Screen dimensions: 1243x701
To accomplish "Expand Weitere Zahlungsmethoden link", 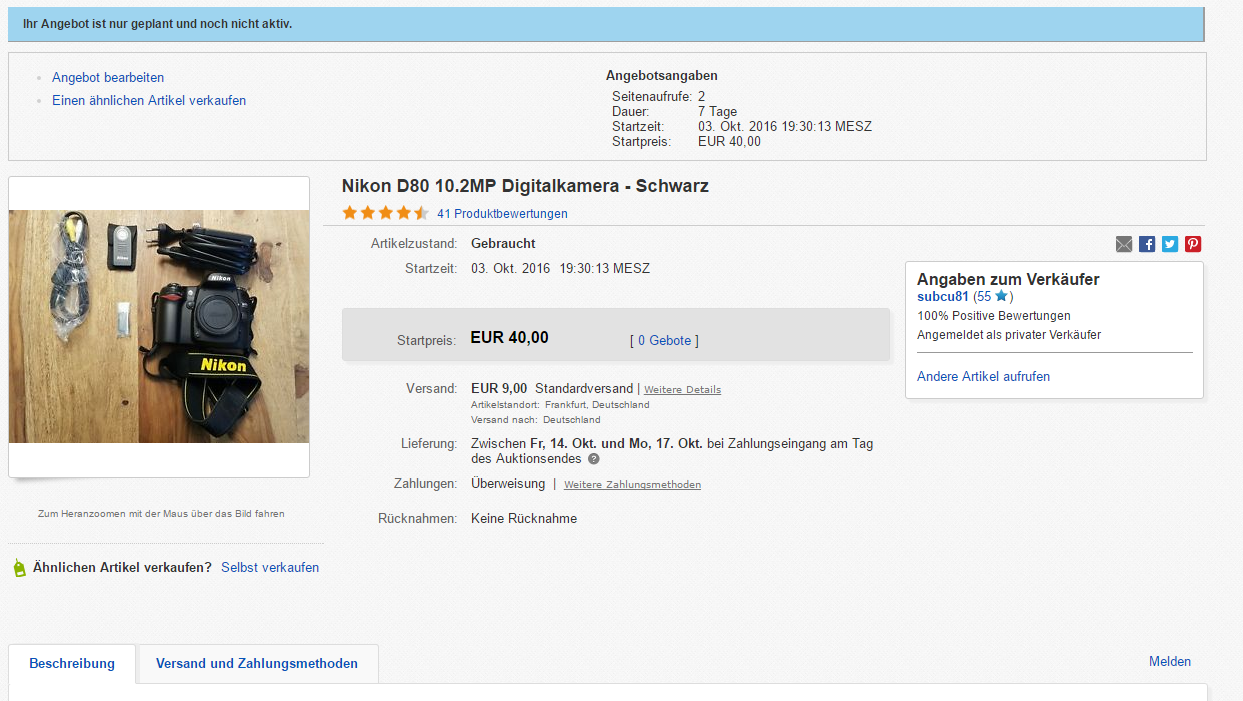I will coord(632,485).
